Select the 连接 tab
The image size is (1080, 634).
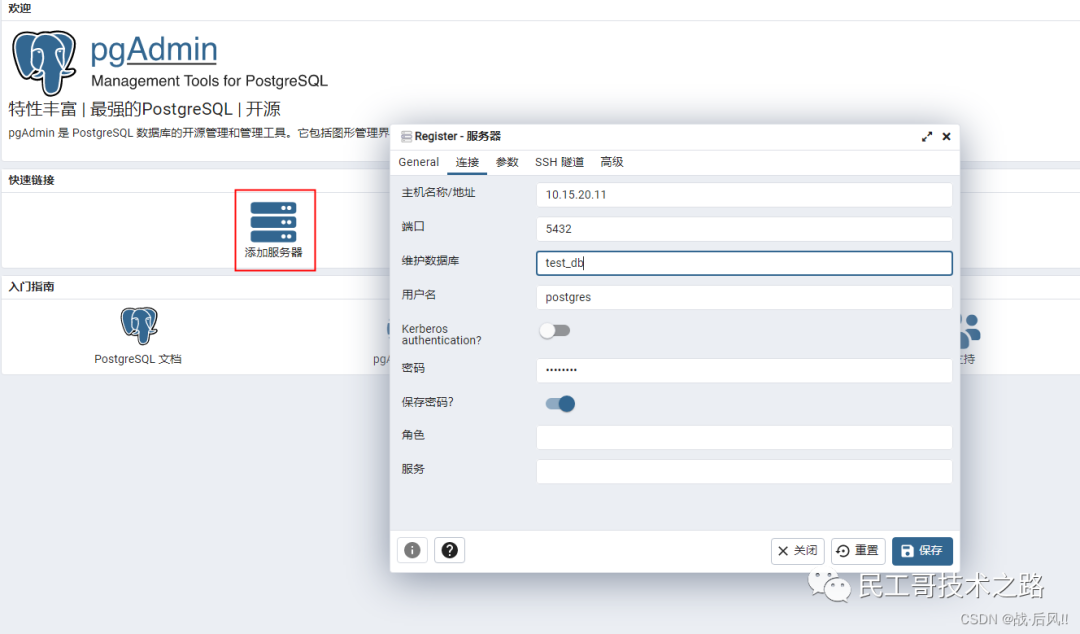pos(467,162)
